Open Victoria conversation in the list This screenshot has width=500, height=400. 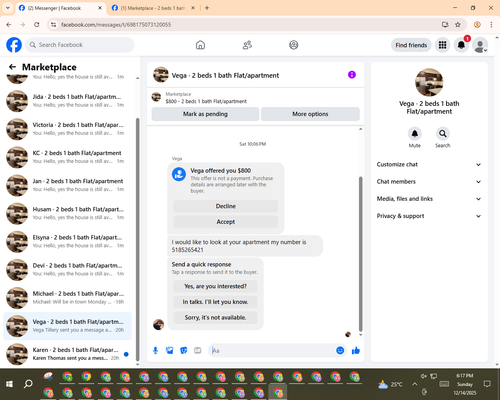[x=67, y=129]
